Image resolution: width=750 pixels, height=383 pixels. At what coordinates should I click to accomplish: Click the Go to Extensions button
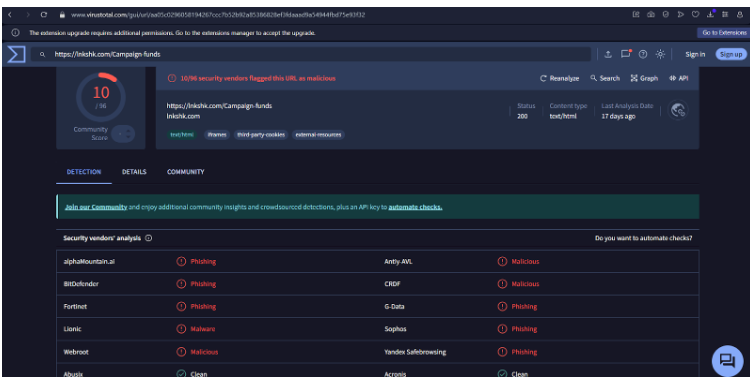coord(724,33)
